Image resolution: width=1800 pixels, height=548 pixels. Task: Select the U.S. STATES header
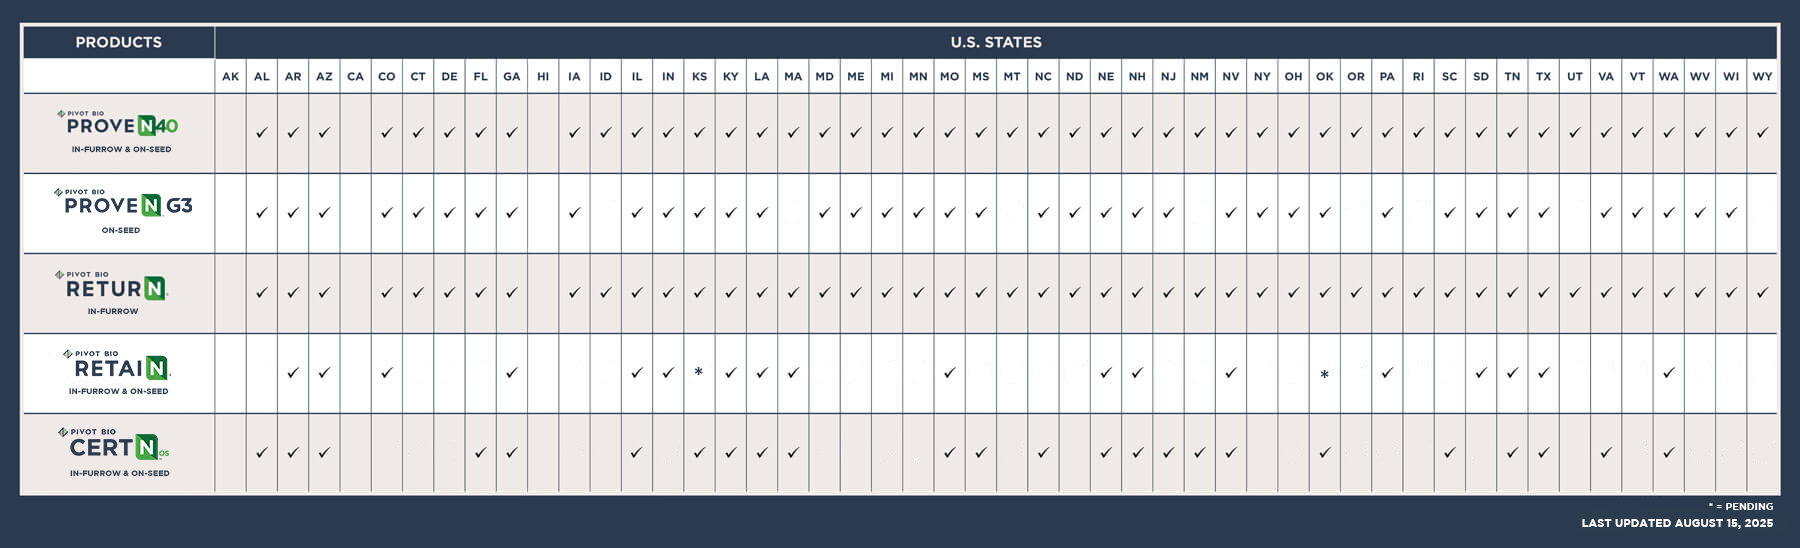[996, 42]
